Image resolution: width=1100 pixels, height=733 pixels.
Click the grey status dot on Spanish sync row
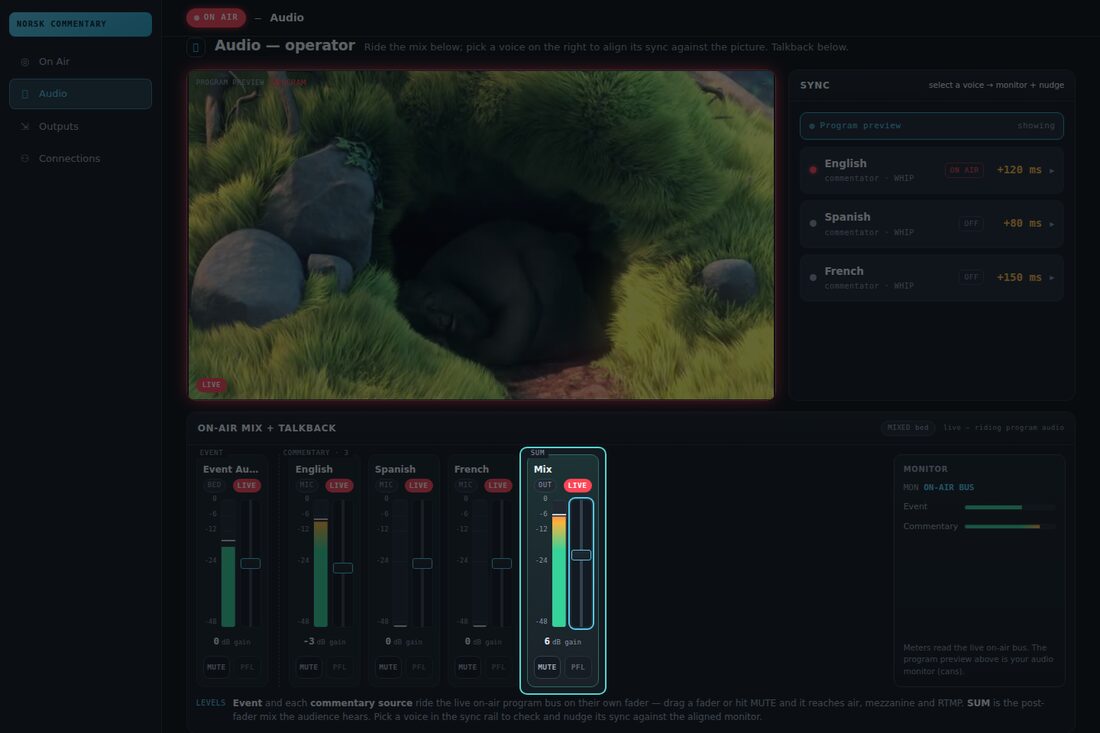813,224
